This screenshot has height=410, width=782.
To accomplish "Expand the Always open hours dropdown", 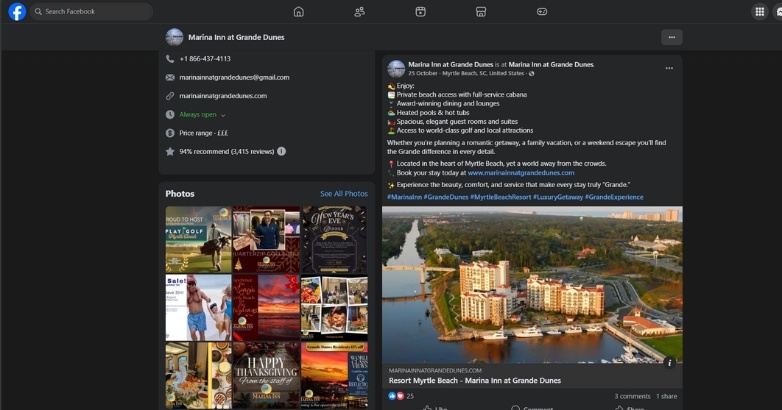I will [x=223, y=115].
